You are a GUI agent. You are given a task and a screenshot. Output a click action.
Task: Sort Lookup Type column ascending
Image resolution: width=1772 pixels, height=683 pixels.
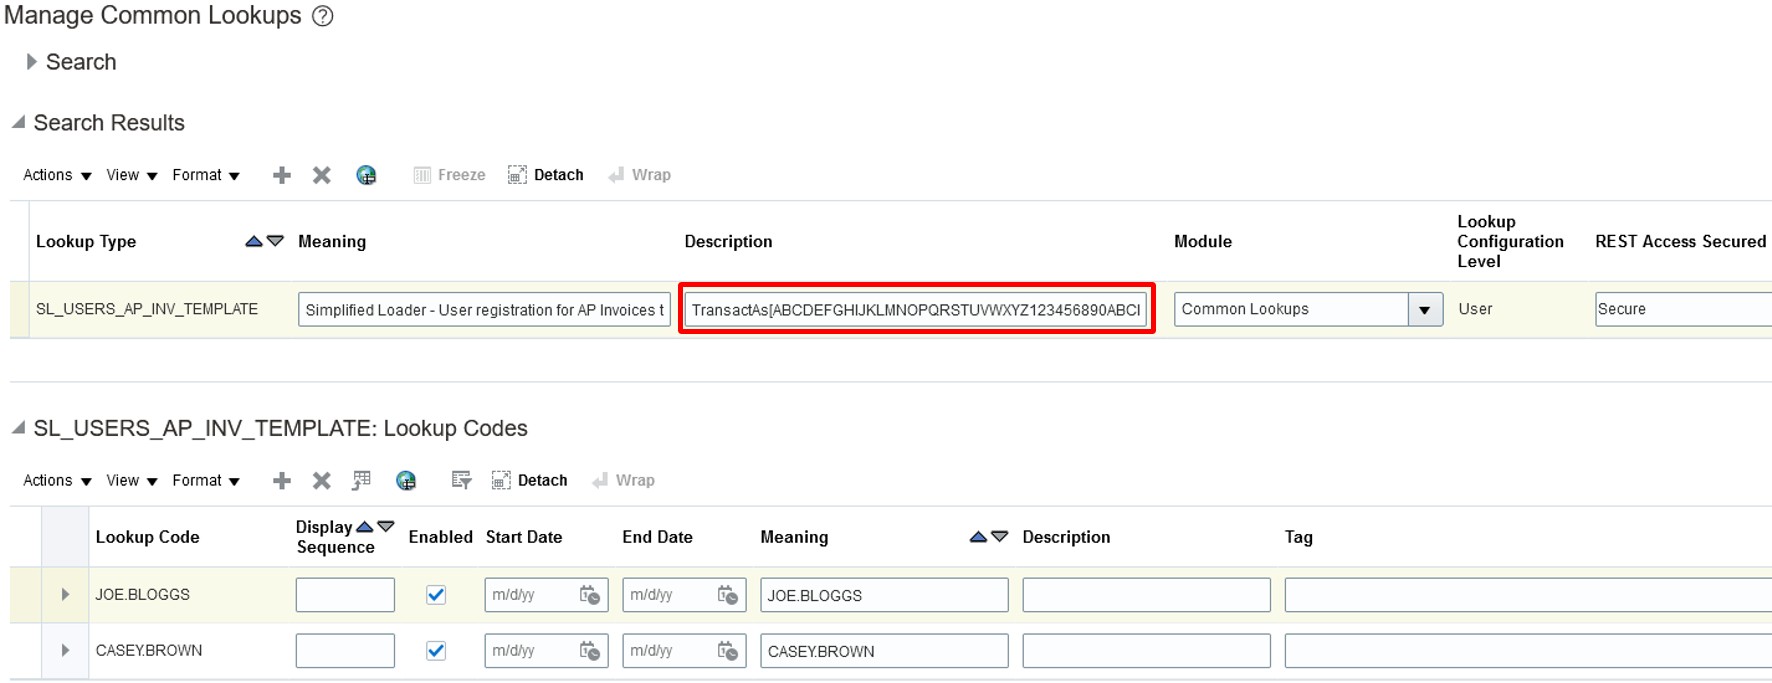coord(254,241)
